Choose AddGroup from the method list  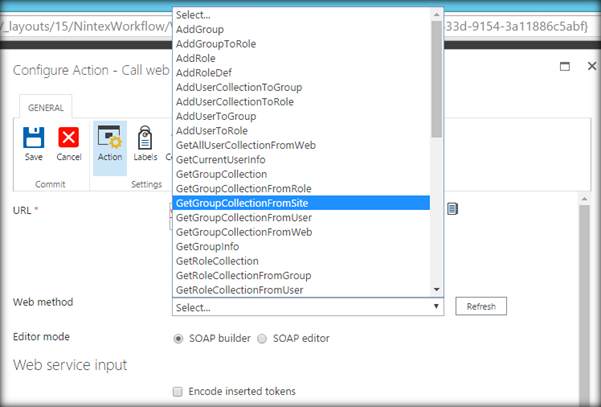[x=301, y=30]
